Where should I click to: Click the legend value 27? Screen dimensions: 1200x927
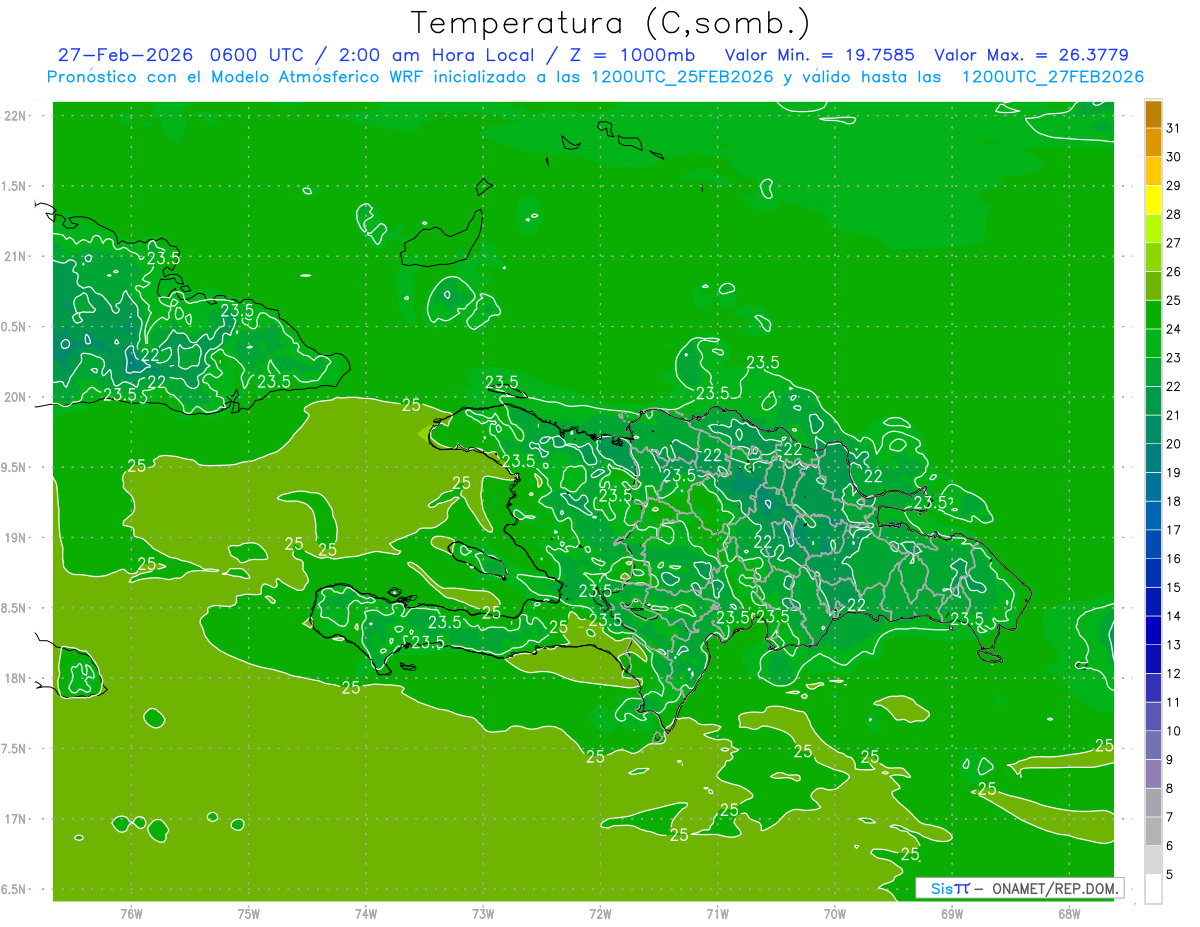[1174, 243]
